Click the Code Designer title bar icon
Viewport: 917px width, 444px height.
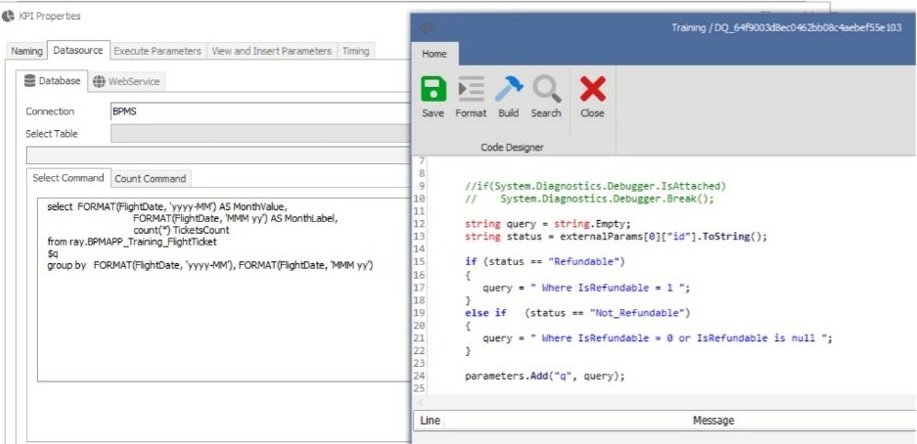[428, 27]
